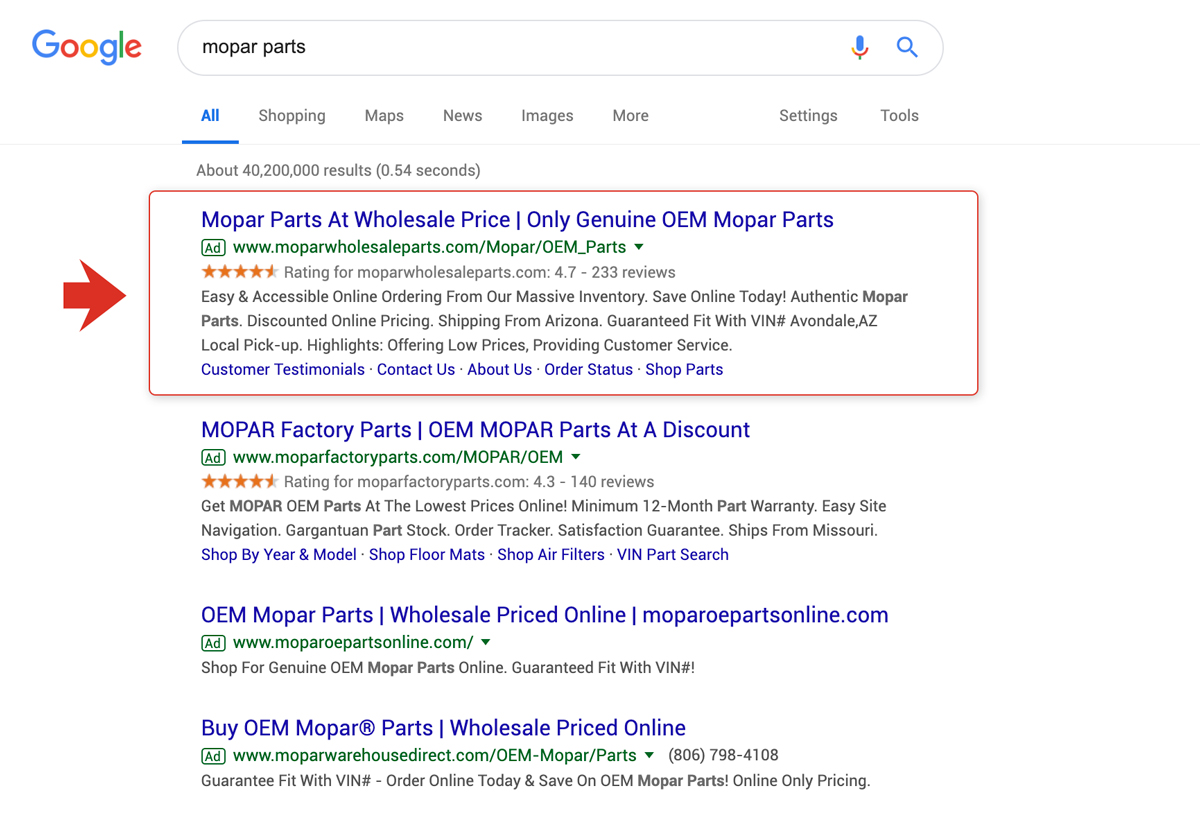Open search Tools
Image resolution: width=1200 pixels, height=819 pixels.
(x=899, y=116)
